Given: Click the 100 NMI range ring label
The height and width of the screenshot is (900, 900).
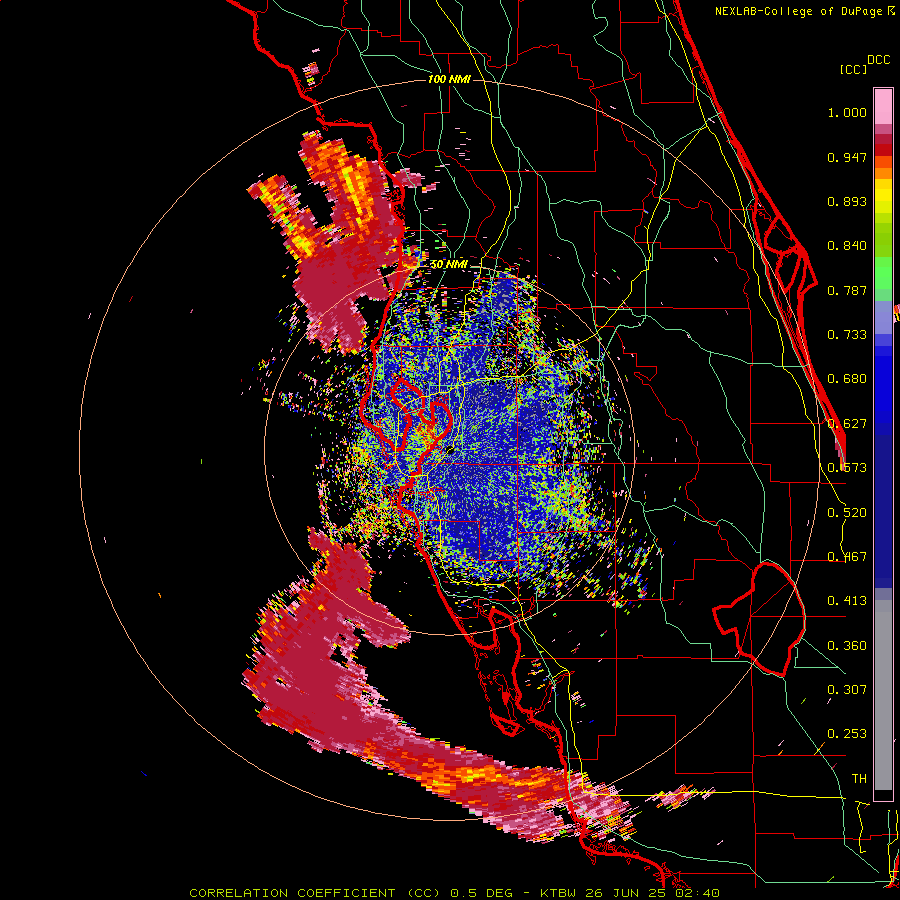Looking at the screenshot, I should coord(449,79).
